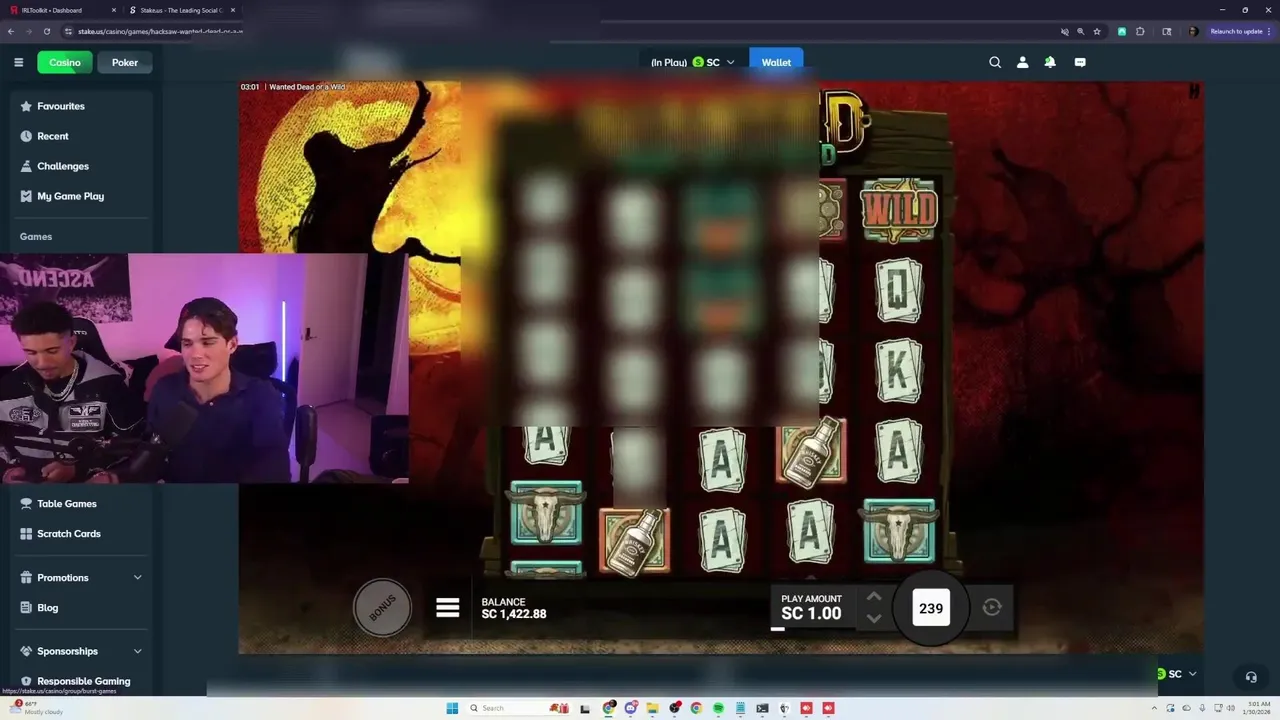Open the user profile icon

(1022, 62)
